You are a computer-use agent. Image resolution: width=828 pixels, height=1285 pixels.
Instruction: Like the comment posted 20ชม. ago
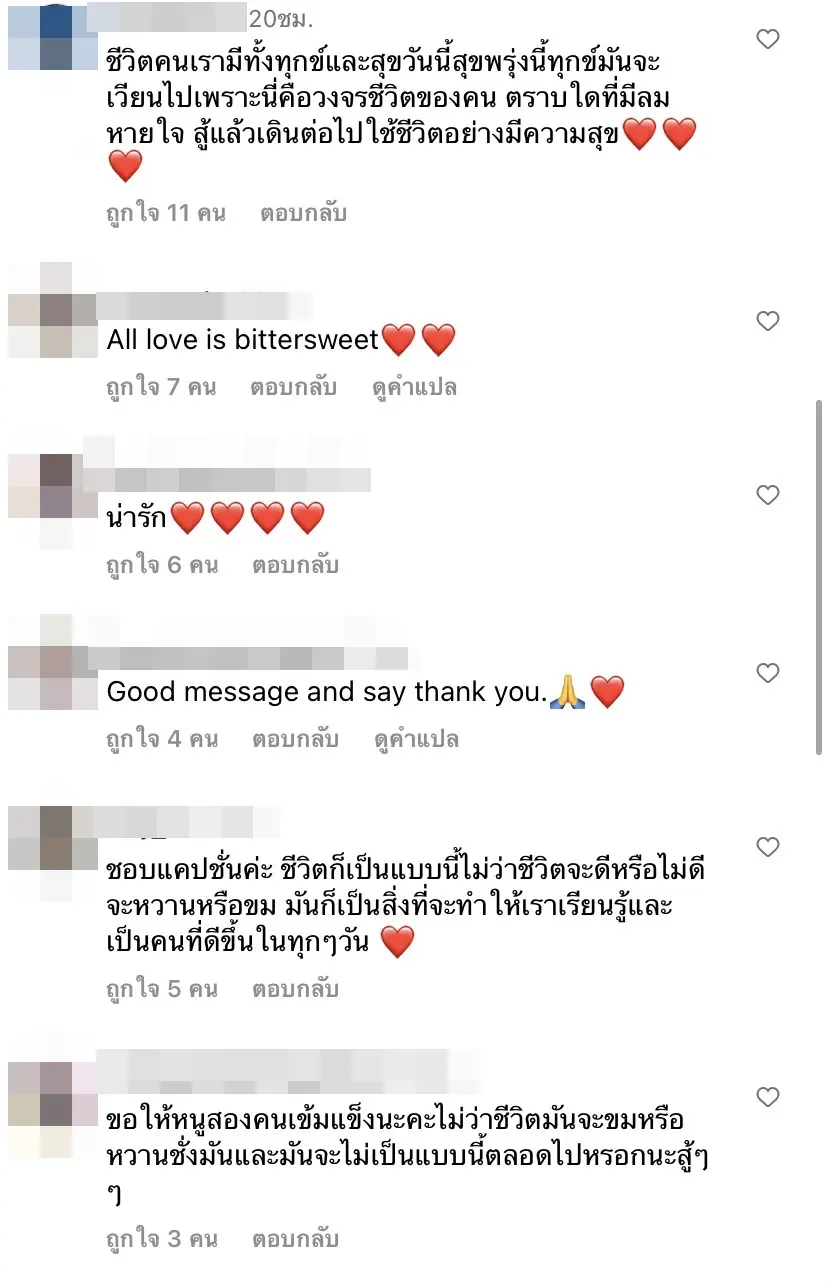click(767, 40)
